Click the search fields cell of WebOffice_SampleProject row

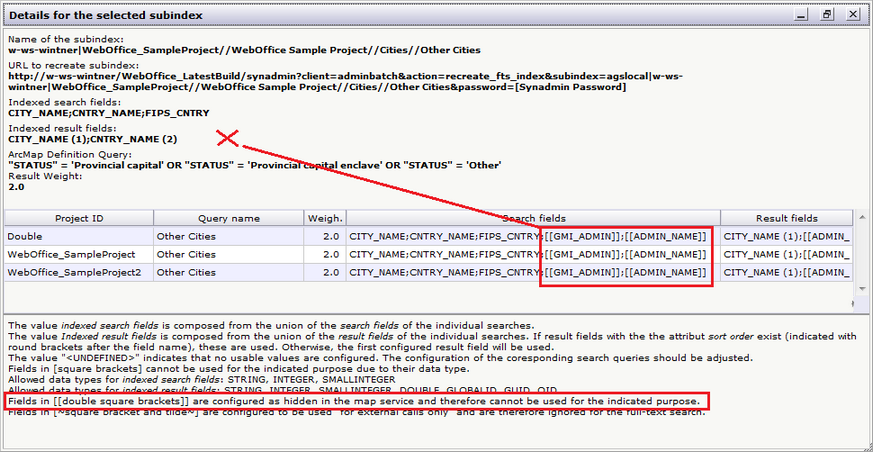533,254
